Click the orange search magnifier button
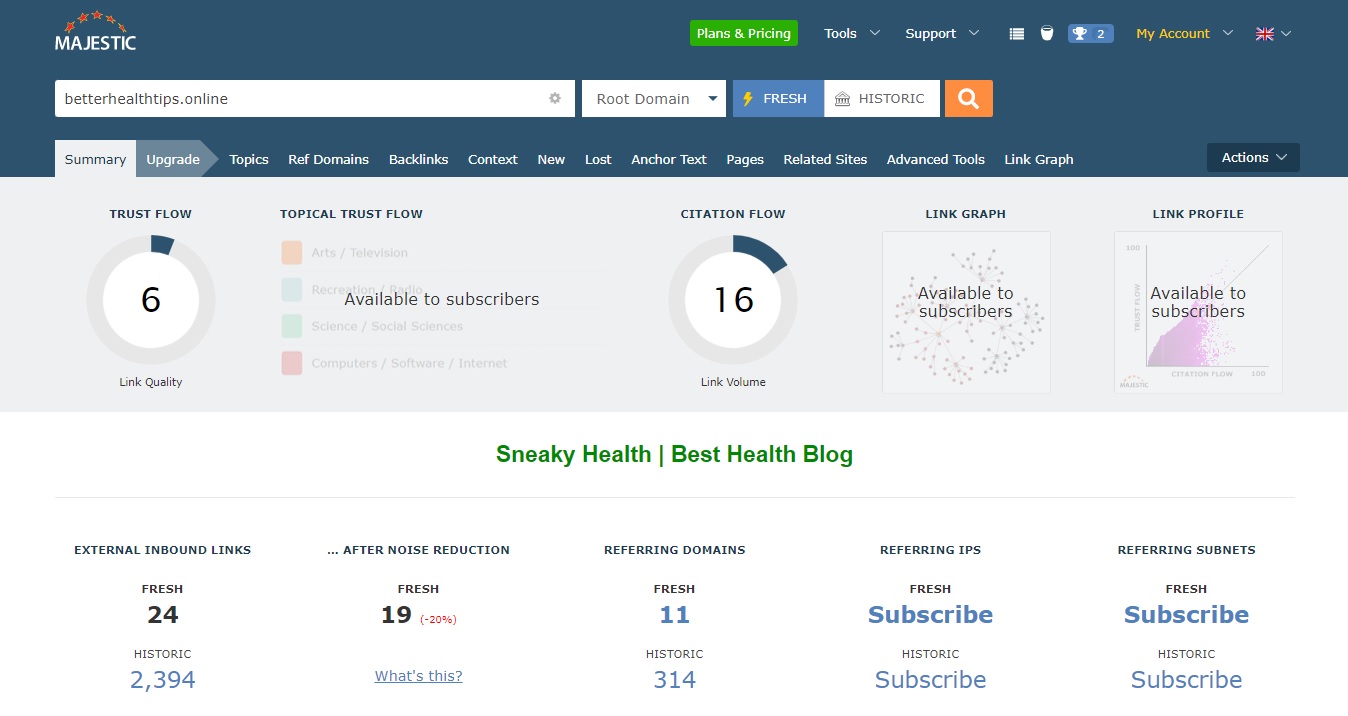The height and width of the screenshot is (716, 1348). 968,98
